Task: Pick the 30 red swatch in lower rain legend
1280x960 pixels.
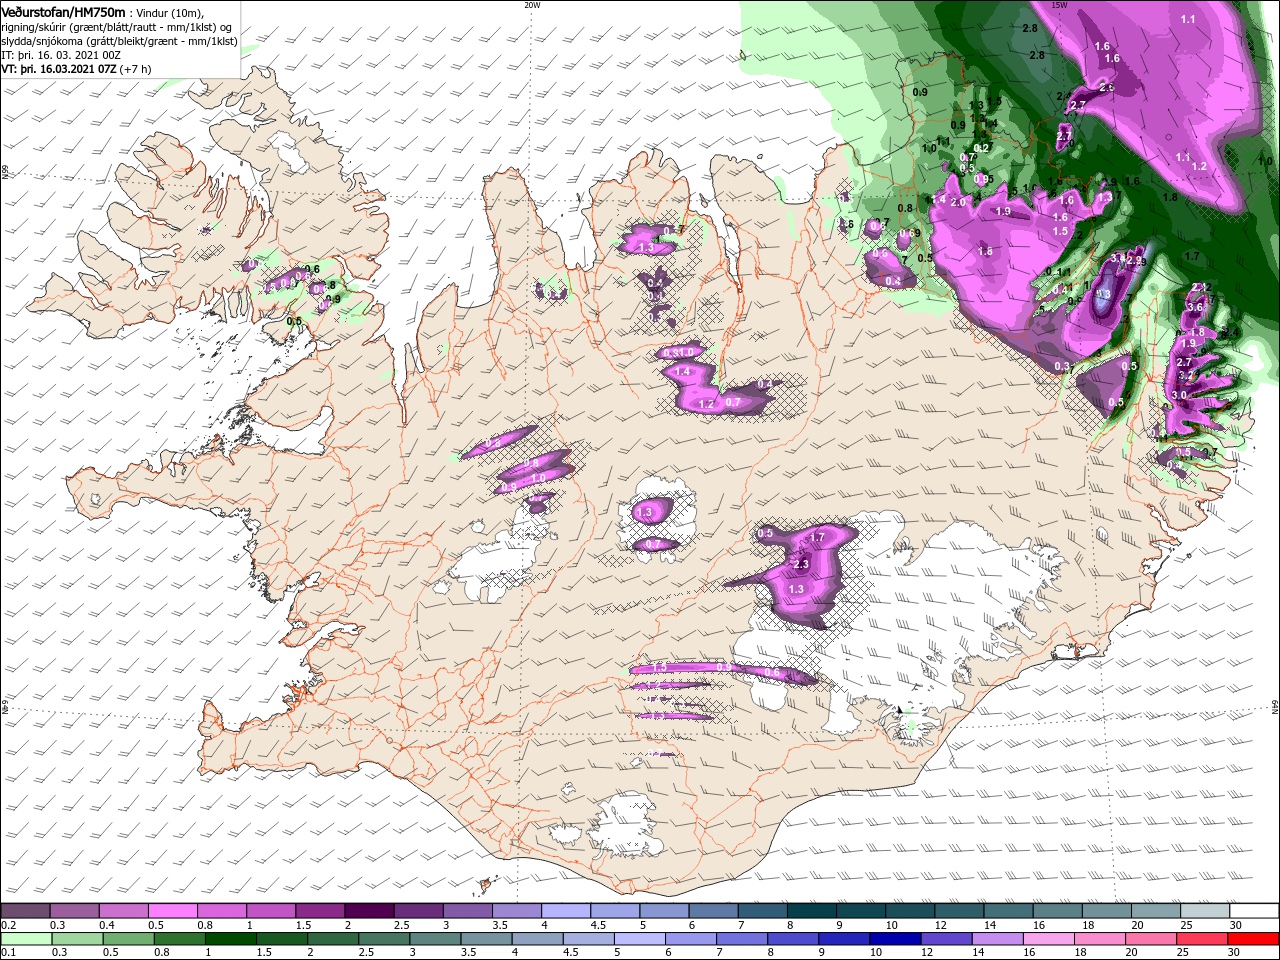Action: pyautogui.click(x=1254, y=939)
